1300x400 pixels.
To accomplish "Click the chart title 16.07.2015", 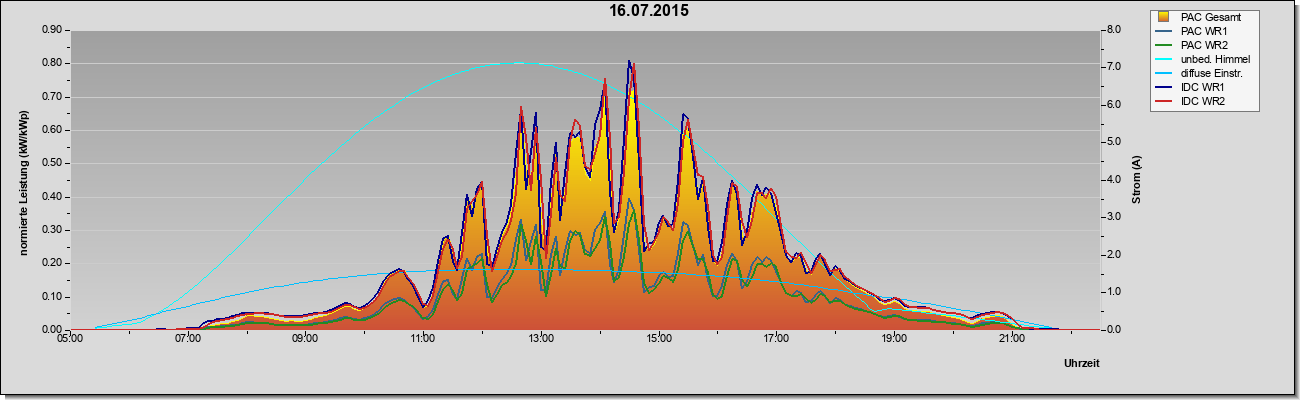I will (649, 12).
